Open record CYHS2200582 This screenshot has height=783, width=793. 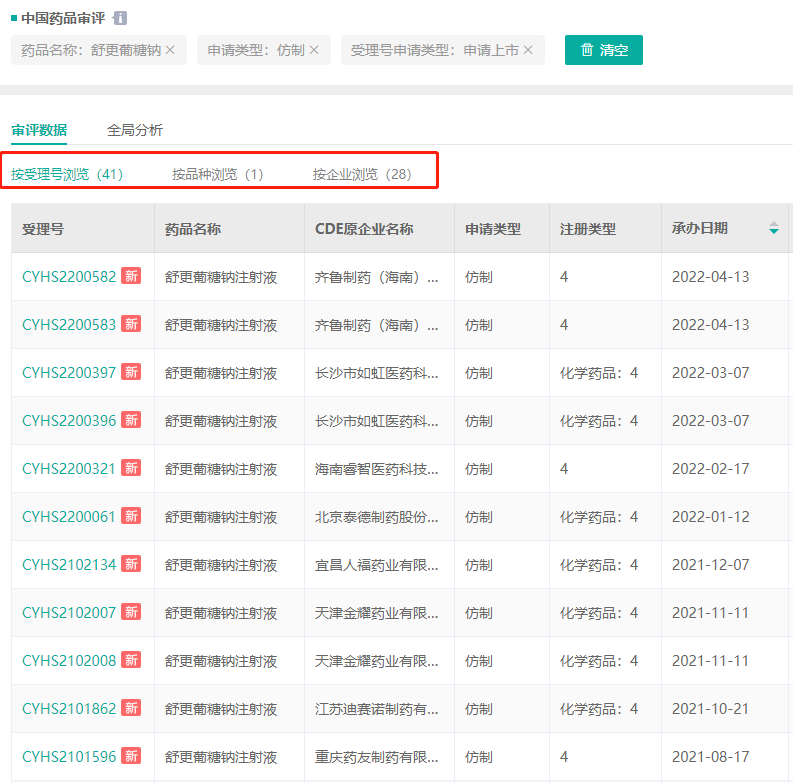coord(69,277)
